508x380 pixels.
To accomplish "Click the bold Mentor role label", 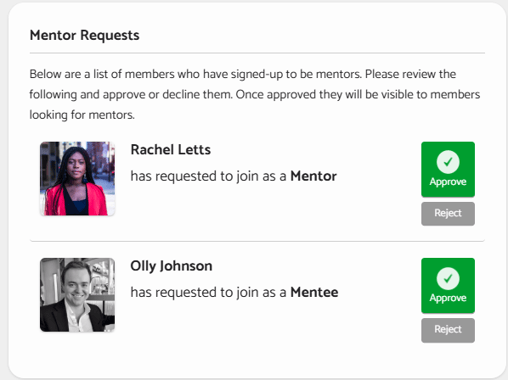I will (313, 176).
